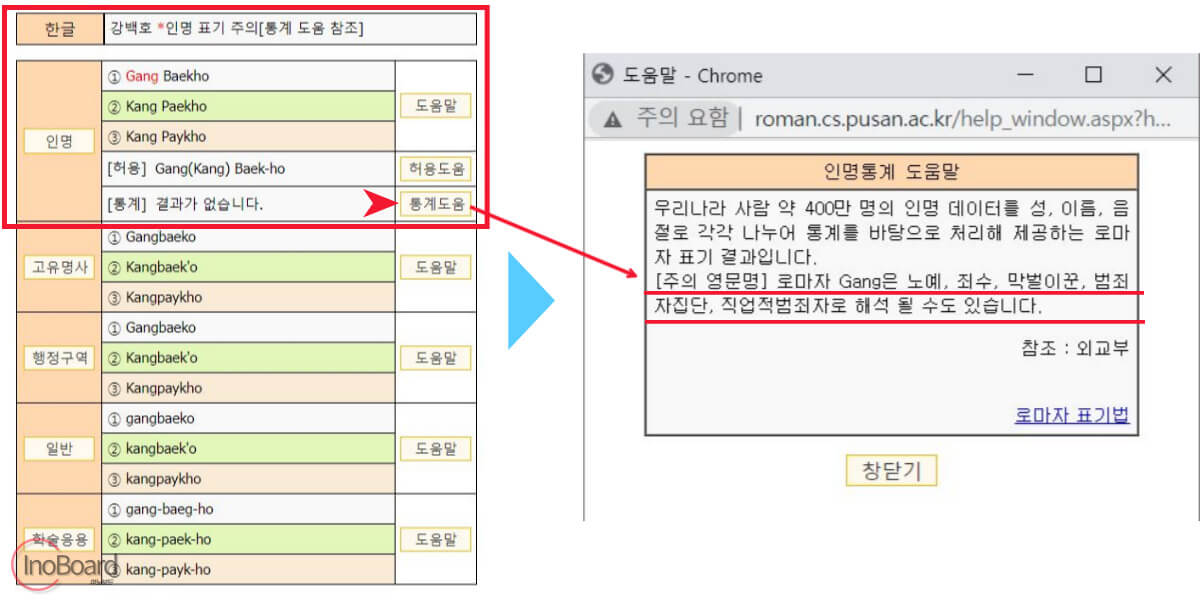Select 'Gangbaeko' under 고유명사
This screenshot has height=600, width=1200.
click(249, 237)
